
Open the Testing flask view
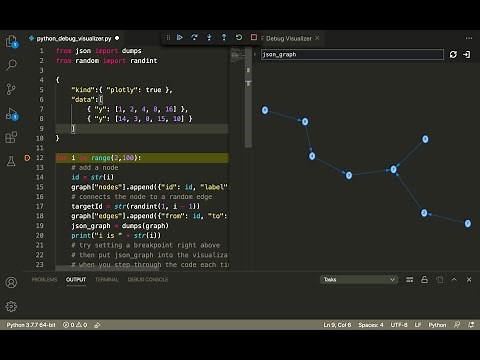tap(11, 161)
